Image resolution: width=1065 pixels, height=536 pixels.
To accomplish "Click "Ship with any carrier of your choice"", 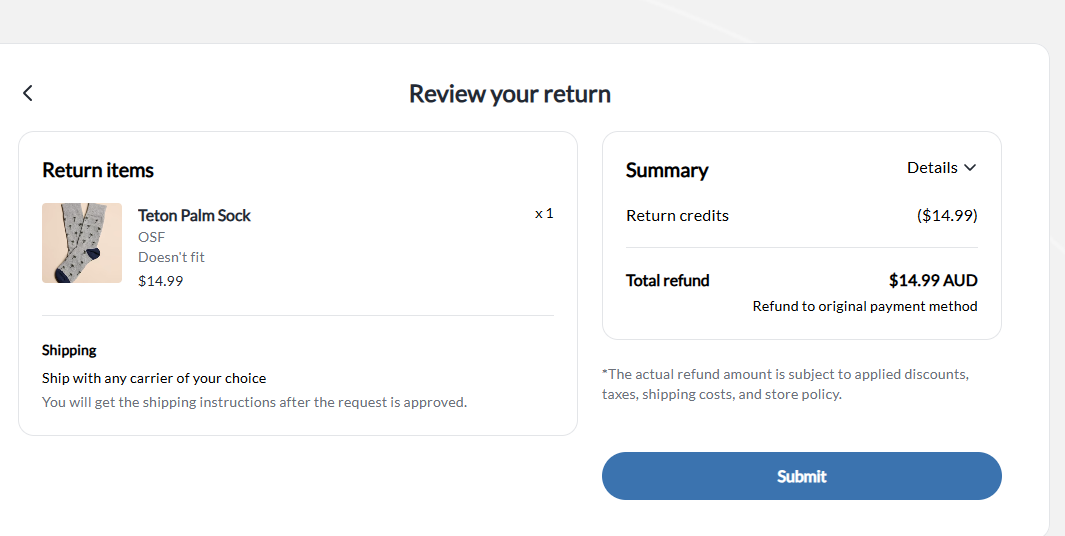I will 154,378.
